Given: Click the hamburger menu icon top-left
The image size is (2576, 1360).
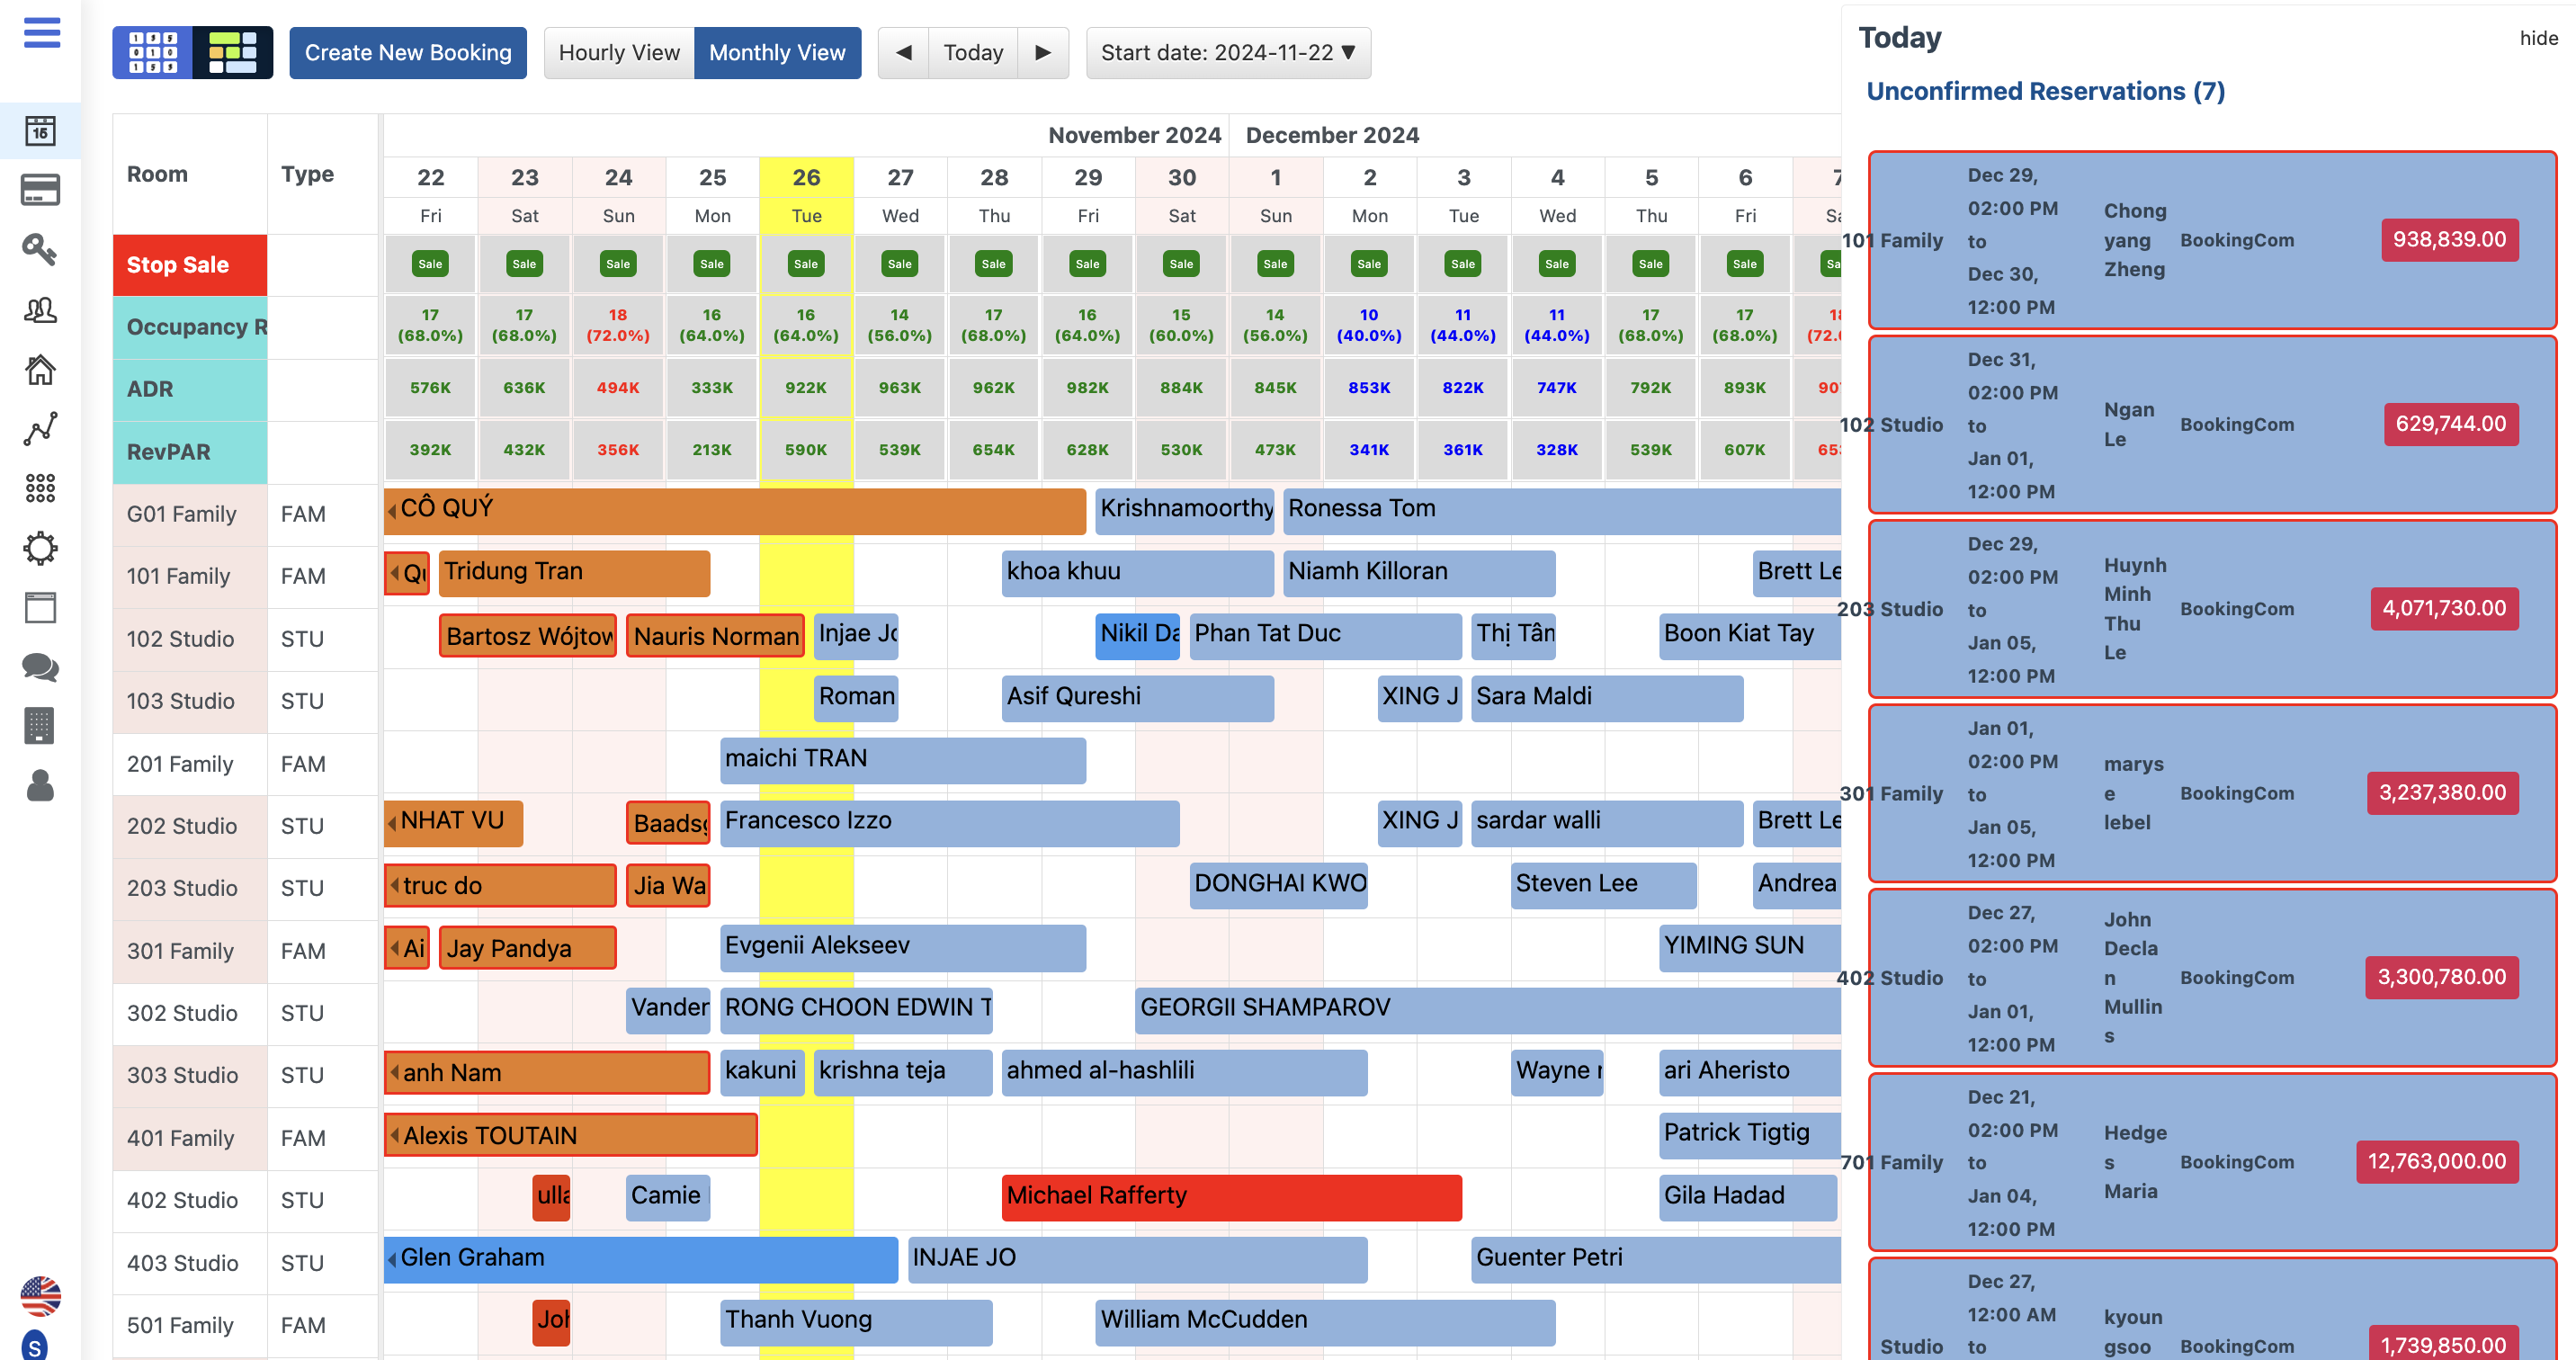Looking at the screenshot, I should point(40,32).
